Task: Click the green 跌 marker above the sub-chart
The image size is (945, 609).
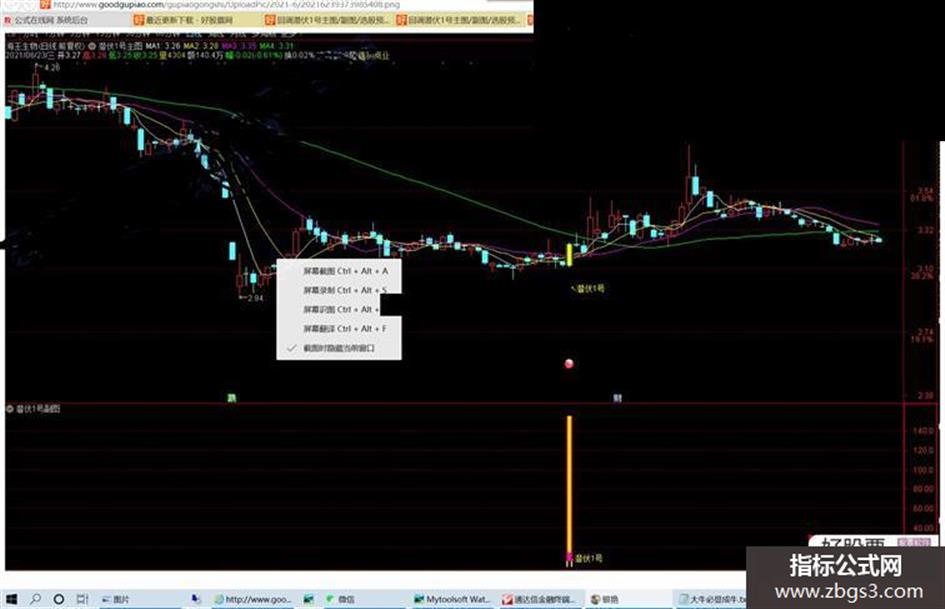Action: pyautogui.click(x=231, y=397)
